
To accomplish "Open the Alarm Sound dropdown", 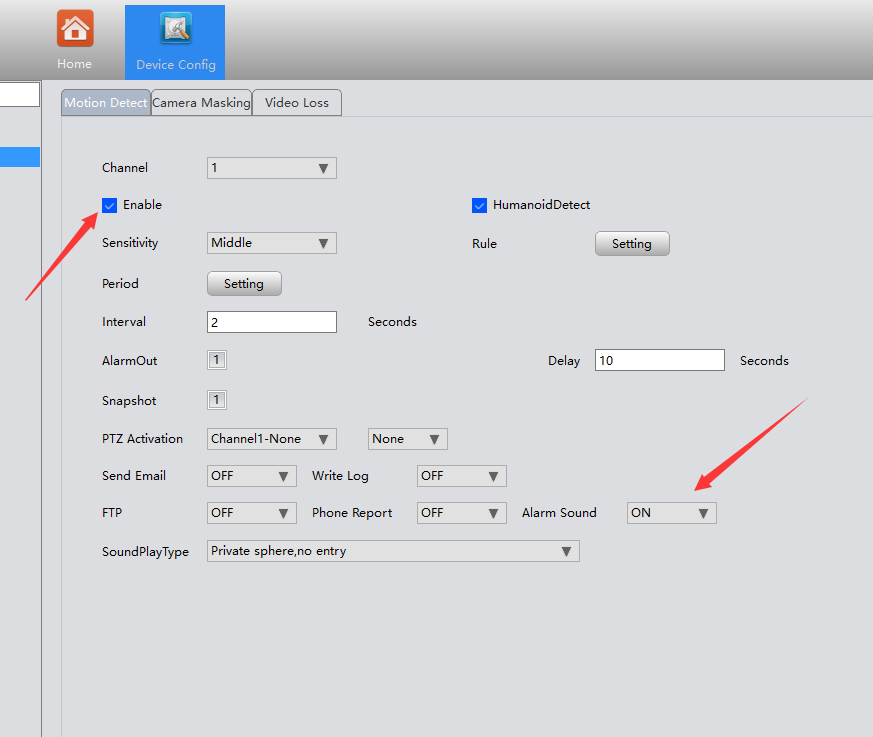I will coord(671,513).
